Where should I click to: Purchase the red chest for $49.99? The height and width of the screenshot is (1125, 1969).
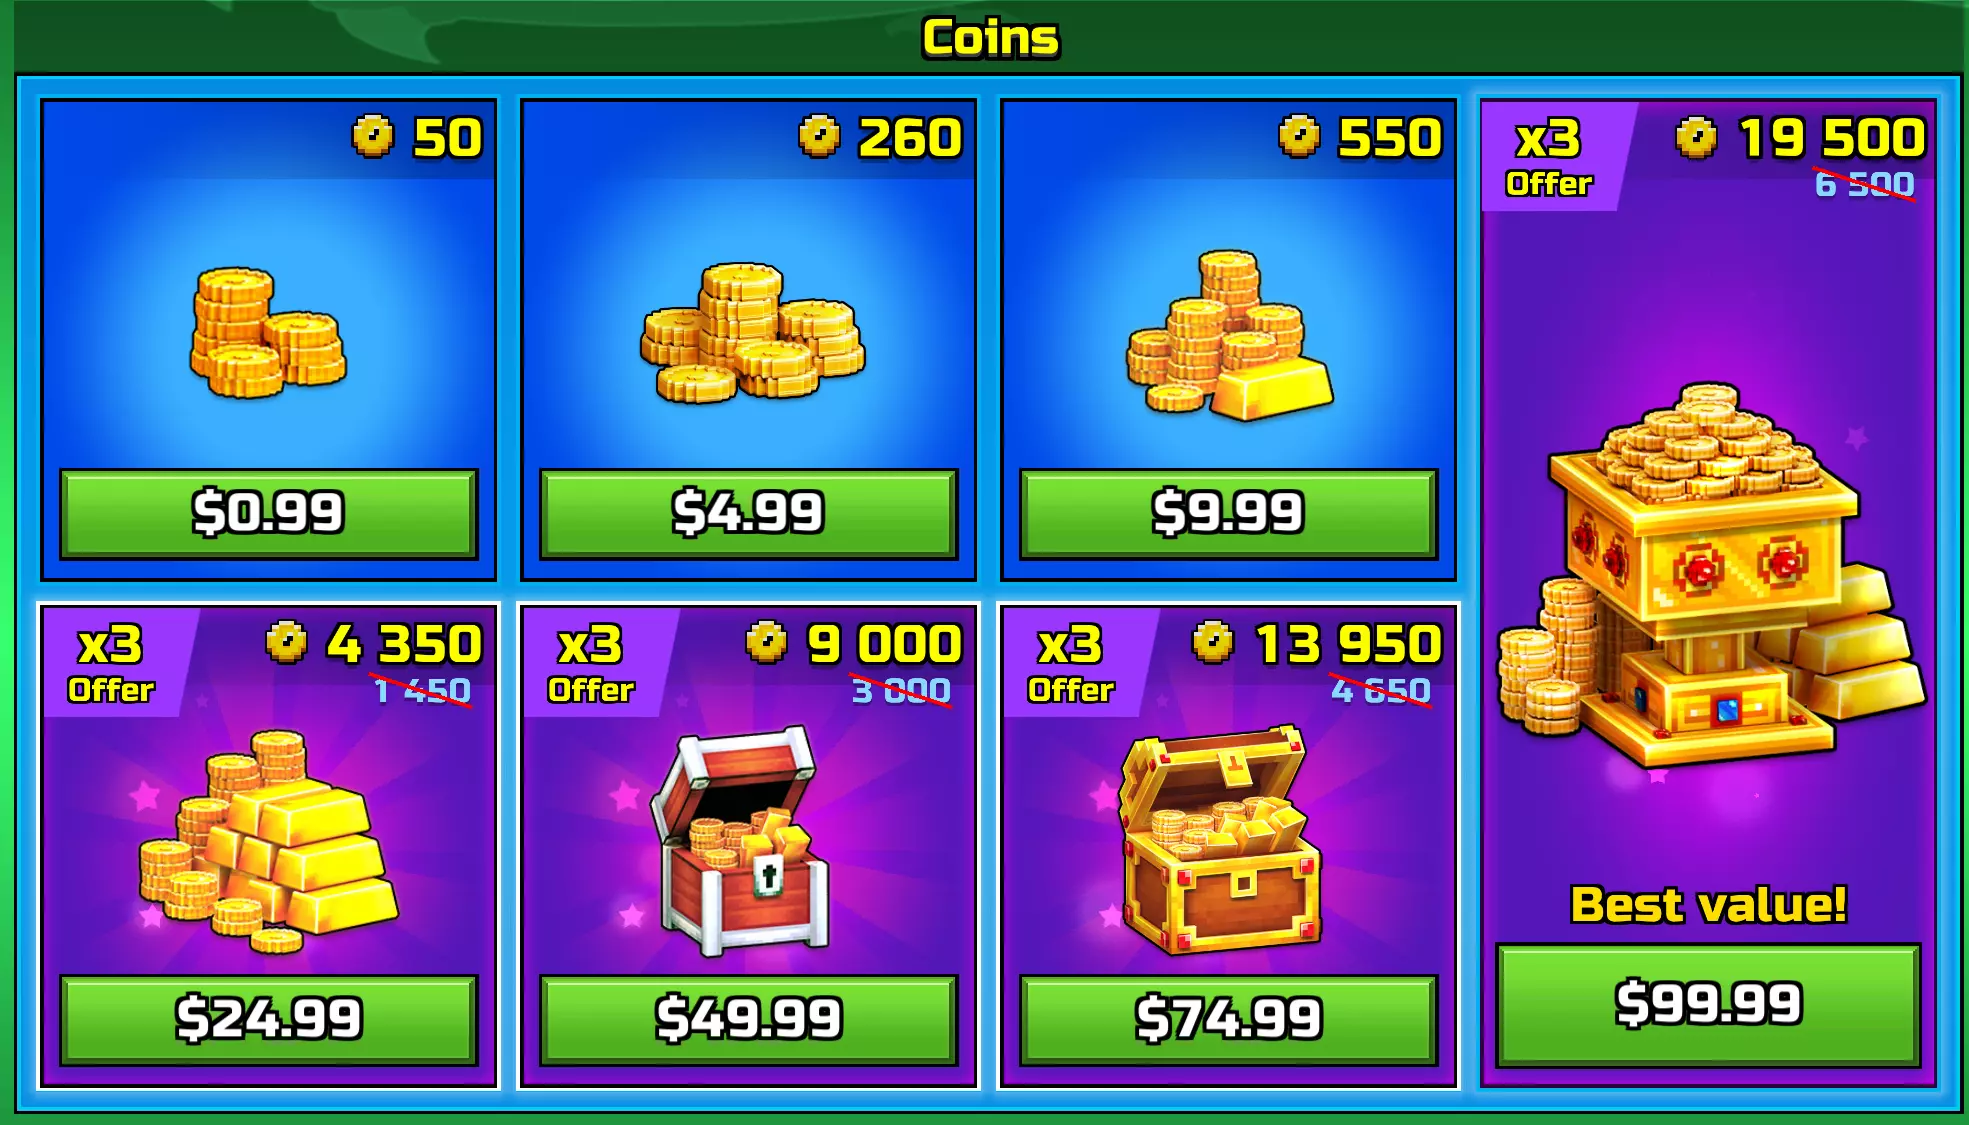point(748,1019)
